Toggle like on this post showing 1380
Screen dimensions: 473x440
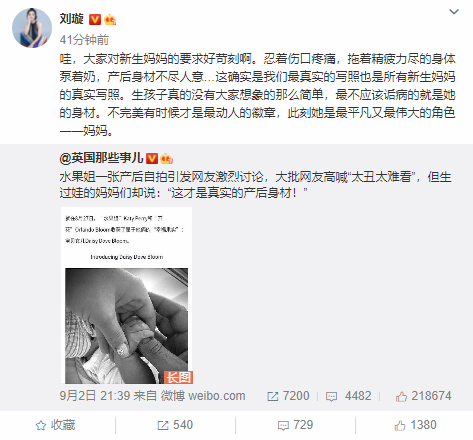point(415,425)
